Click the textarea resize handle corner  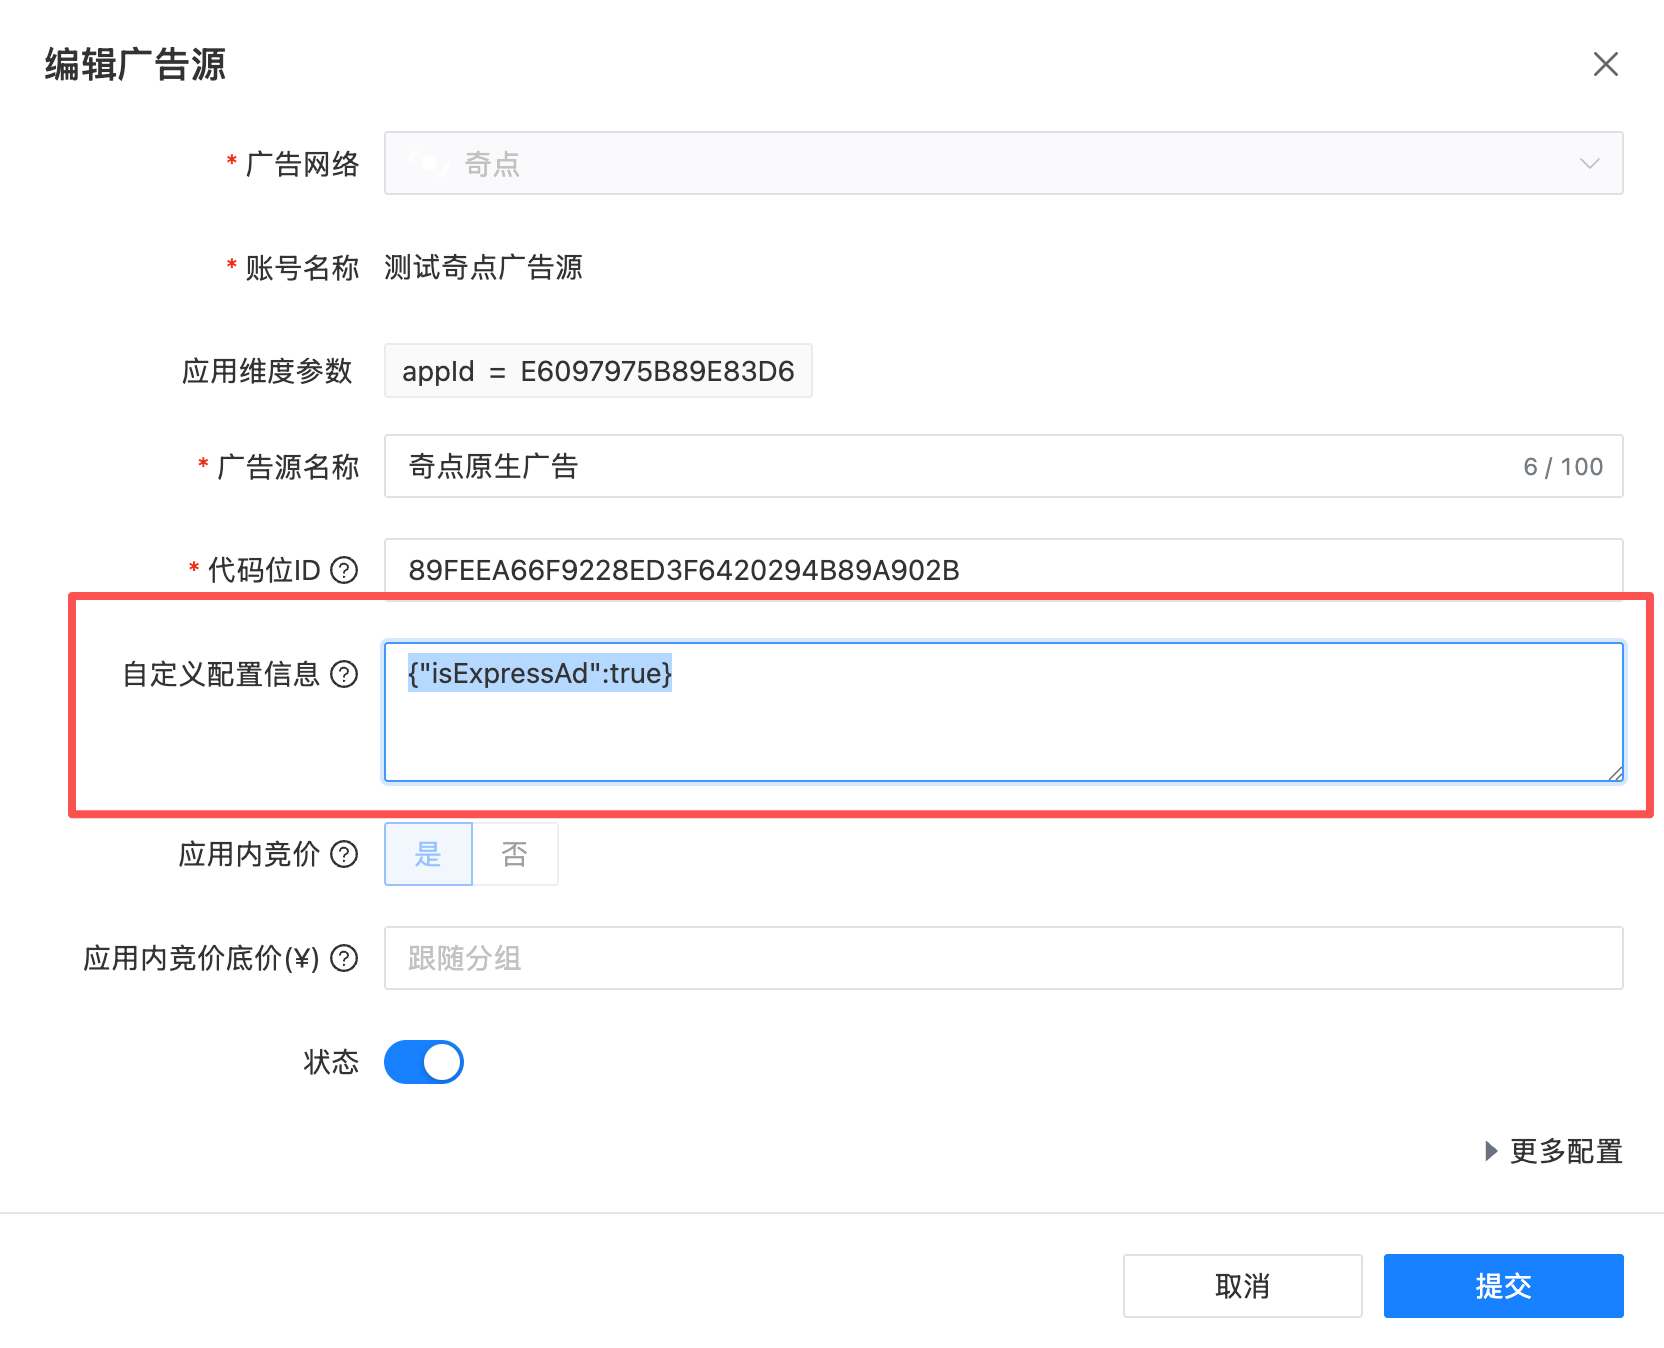tap(1614, 773)
